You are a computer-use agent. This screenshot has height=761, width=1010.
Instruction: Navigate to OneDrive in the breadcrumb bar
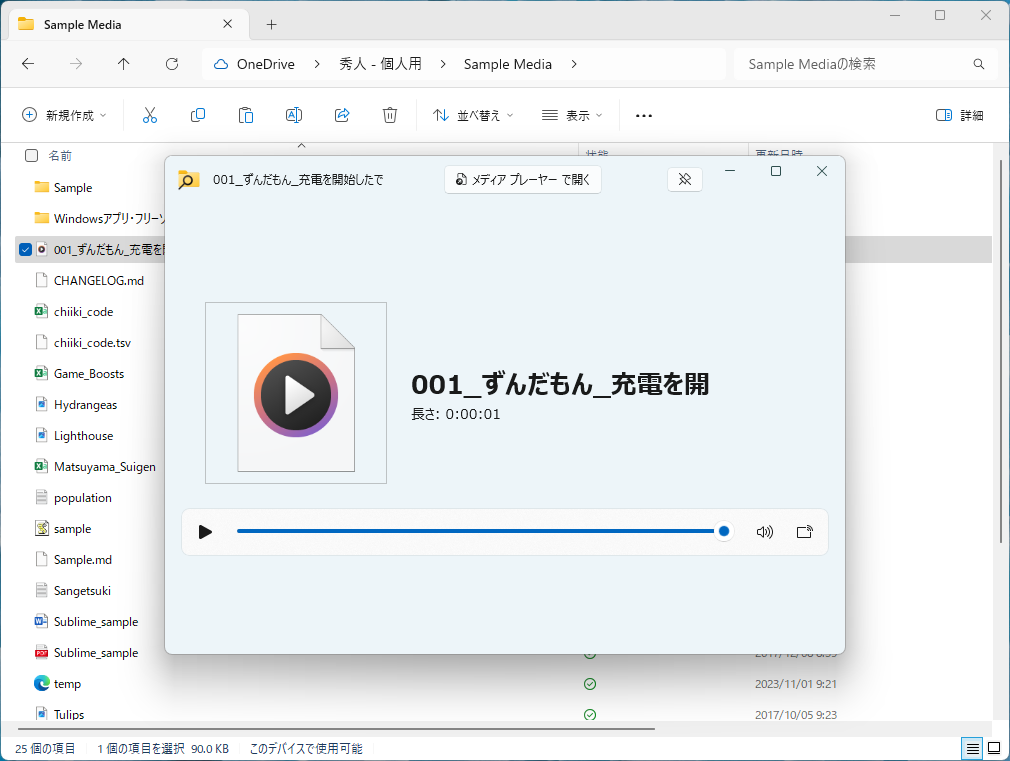coord(266,63)
